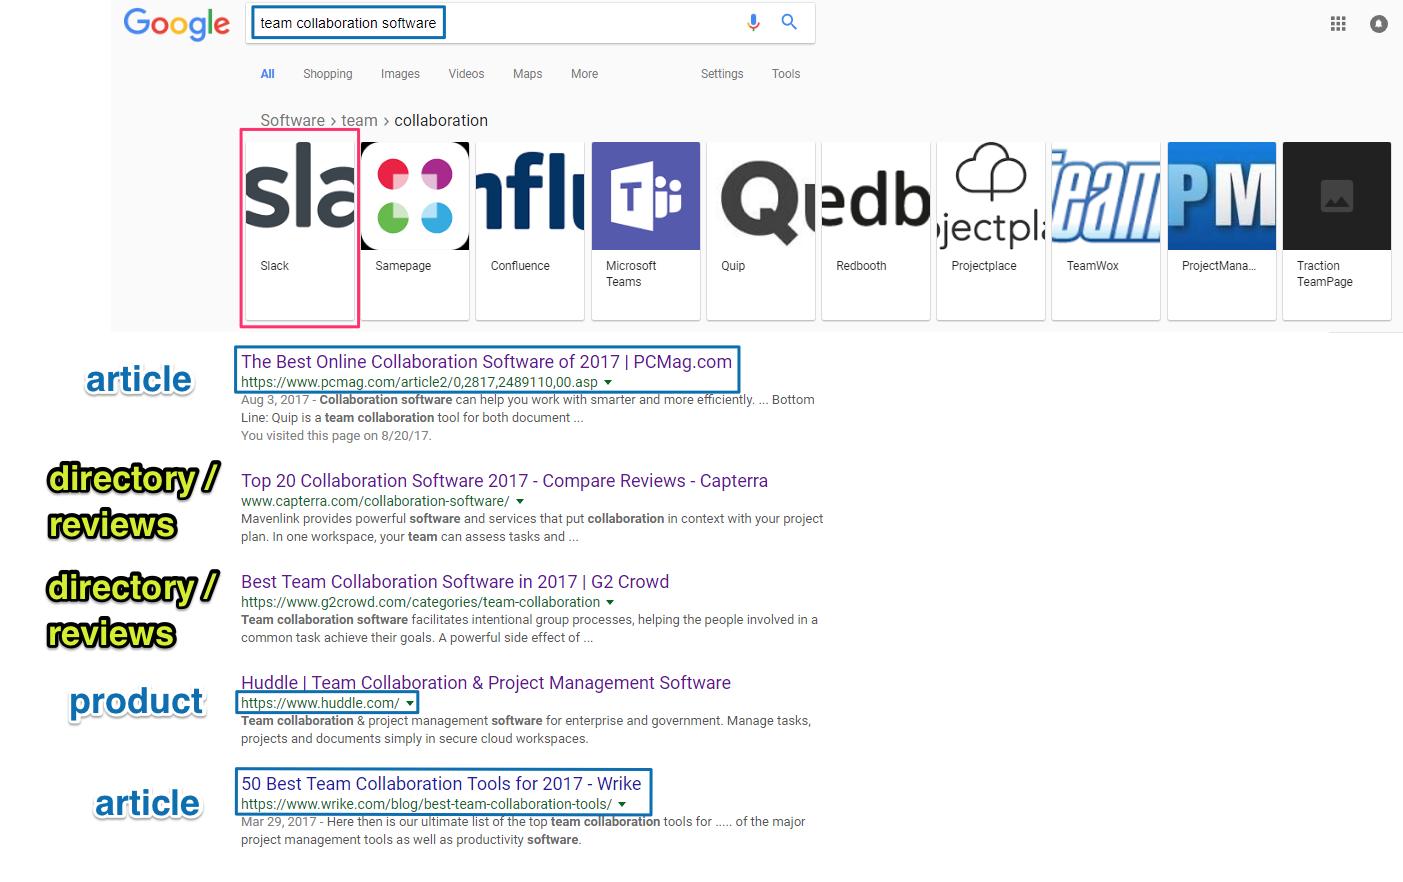
Task: Open the Microsoft Teams carousel card
Action: (x=646, y=230)
